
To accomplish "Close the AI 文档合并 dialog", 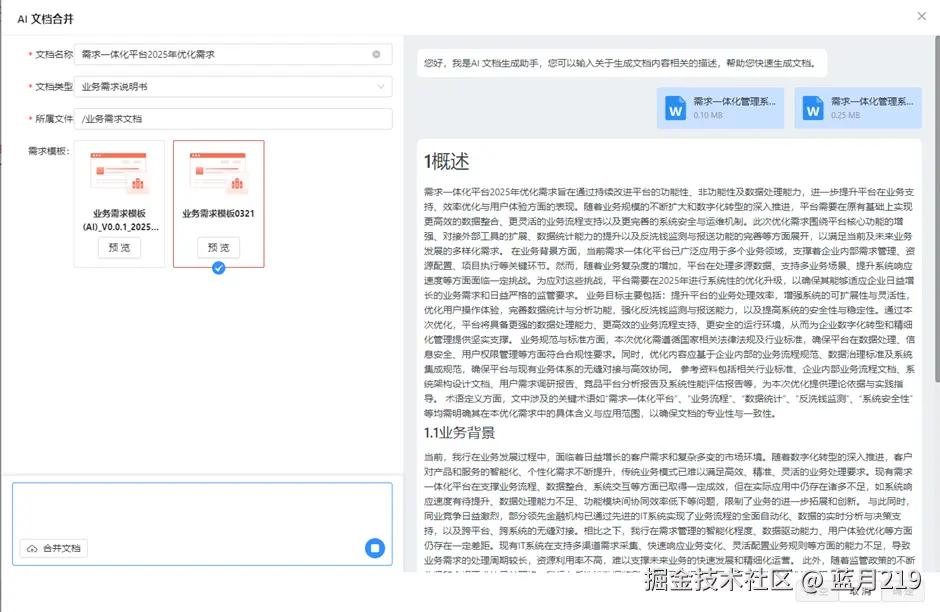I will (921, 16).
